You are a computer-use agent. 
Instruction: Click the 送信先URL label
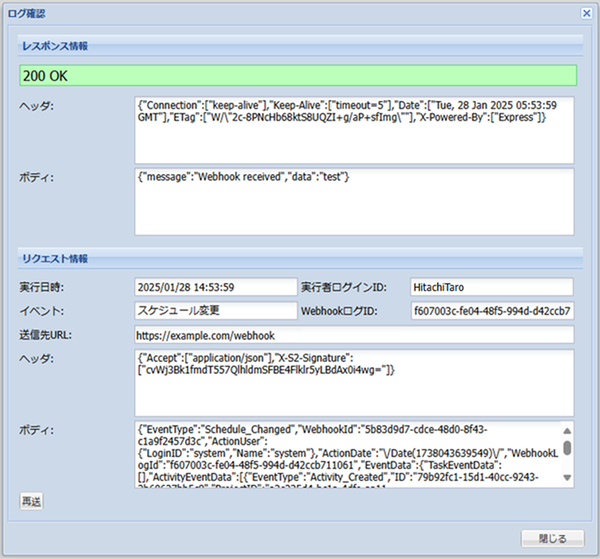46,334
